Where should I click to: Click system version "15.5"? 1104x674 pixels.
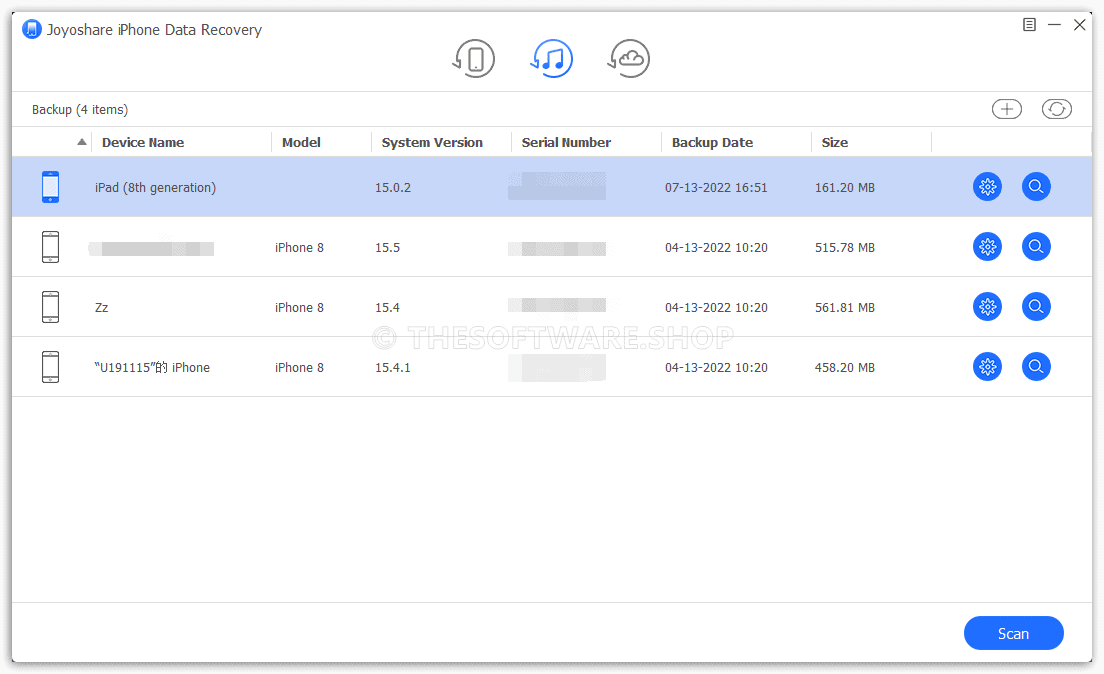[387, 248]
